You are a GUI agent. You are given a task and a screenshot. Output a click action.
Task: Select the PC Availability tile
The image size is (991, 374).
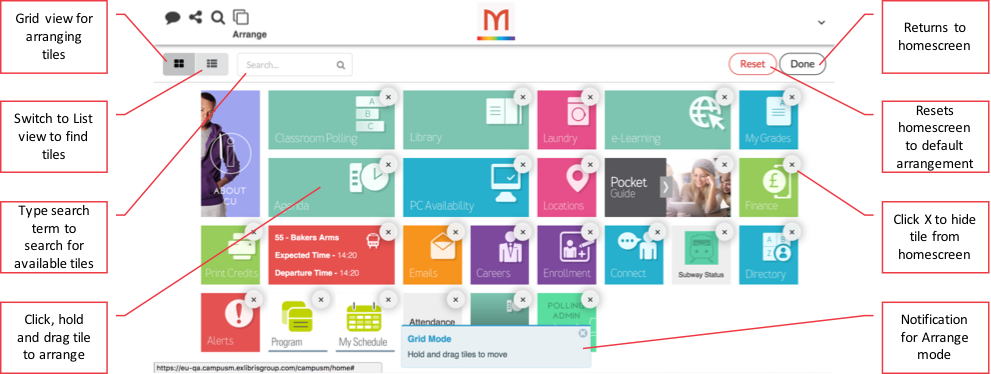(x=466, y=188)
